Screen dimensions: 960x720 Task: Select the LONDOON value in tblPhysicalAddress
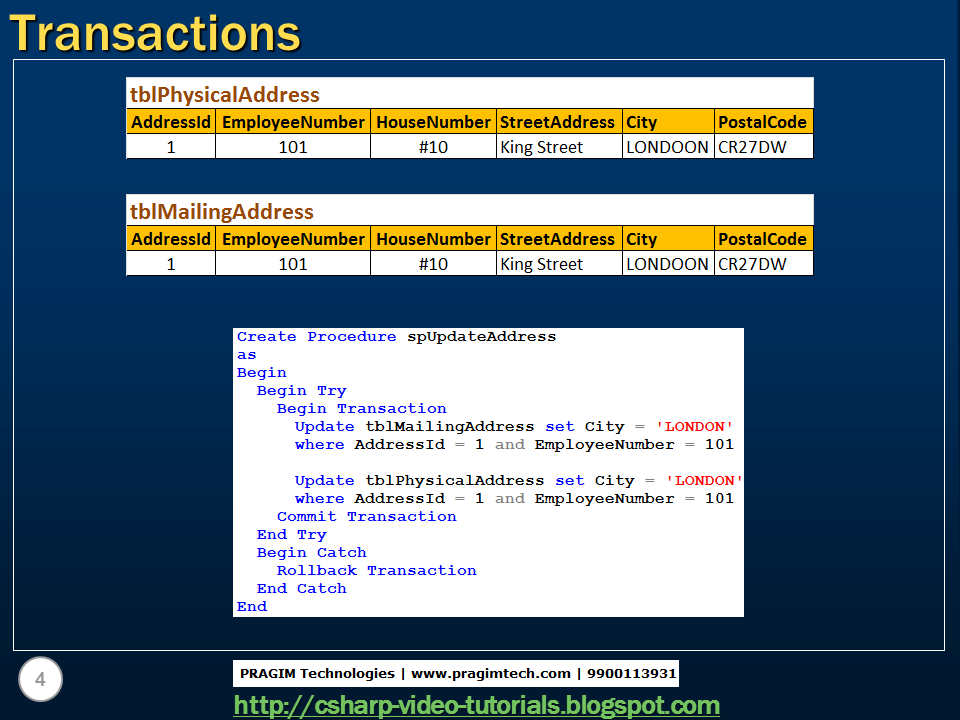(666, 147)
